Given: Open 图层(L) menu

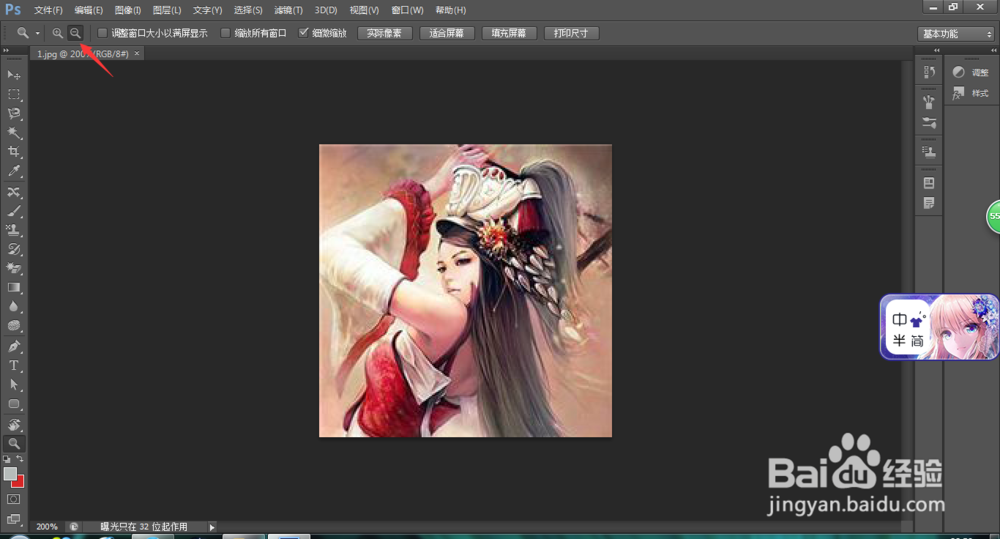Looking at the screenshot, I should 167,10.
